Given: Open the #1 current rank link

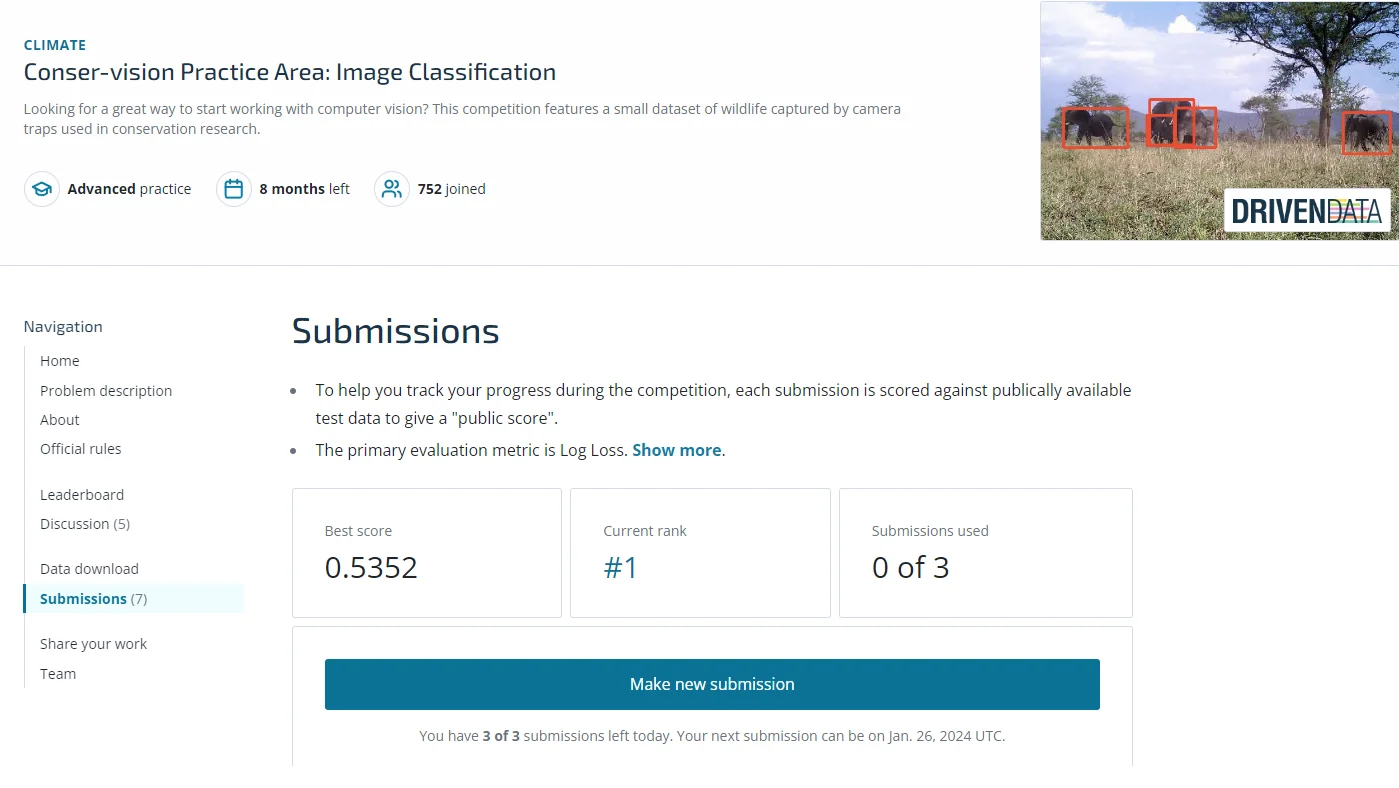Looking at the screenshot, I should (x=620, y=568).
